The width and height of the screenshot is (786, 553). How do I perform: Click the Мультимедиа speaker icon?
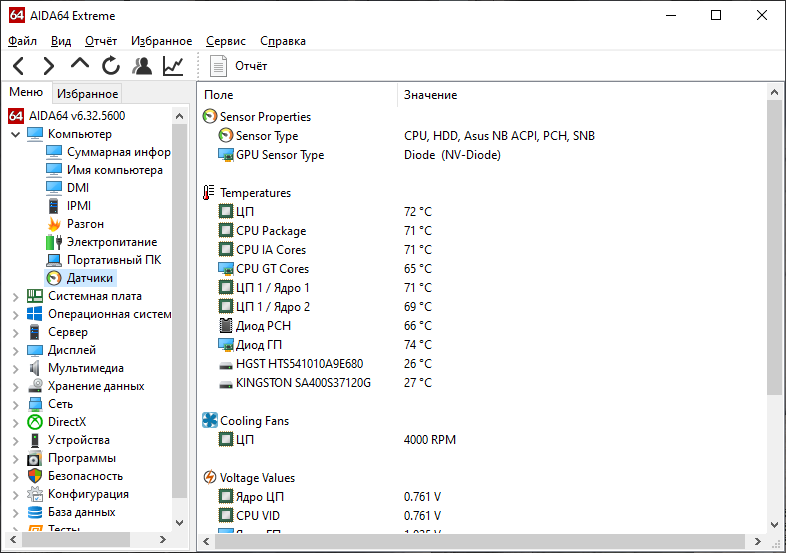point(35,368)
